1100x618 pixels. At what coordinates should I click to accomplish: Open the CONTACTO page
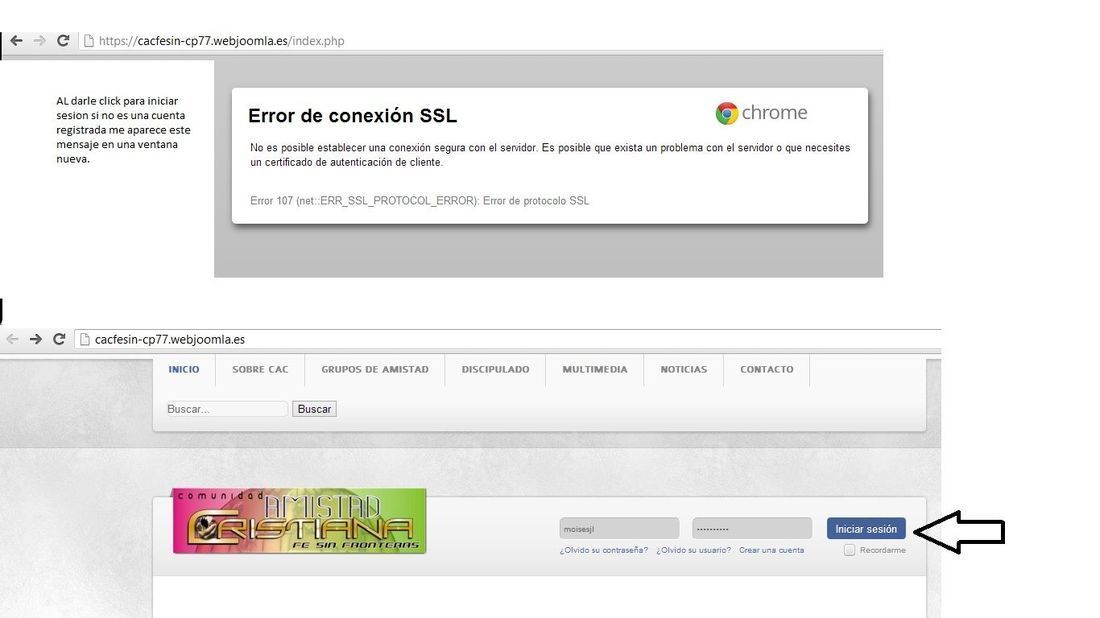pyautogui.click(x=767, y=369)
